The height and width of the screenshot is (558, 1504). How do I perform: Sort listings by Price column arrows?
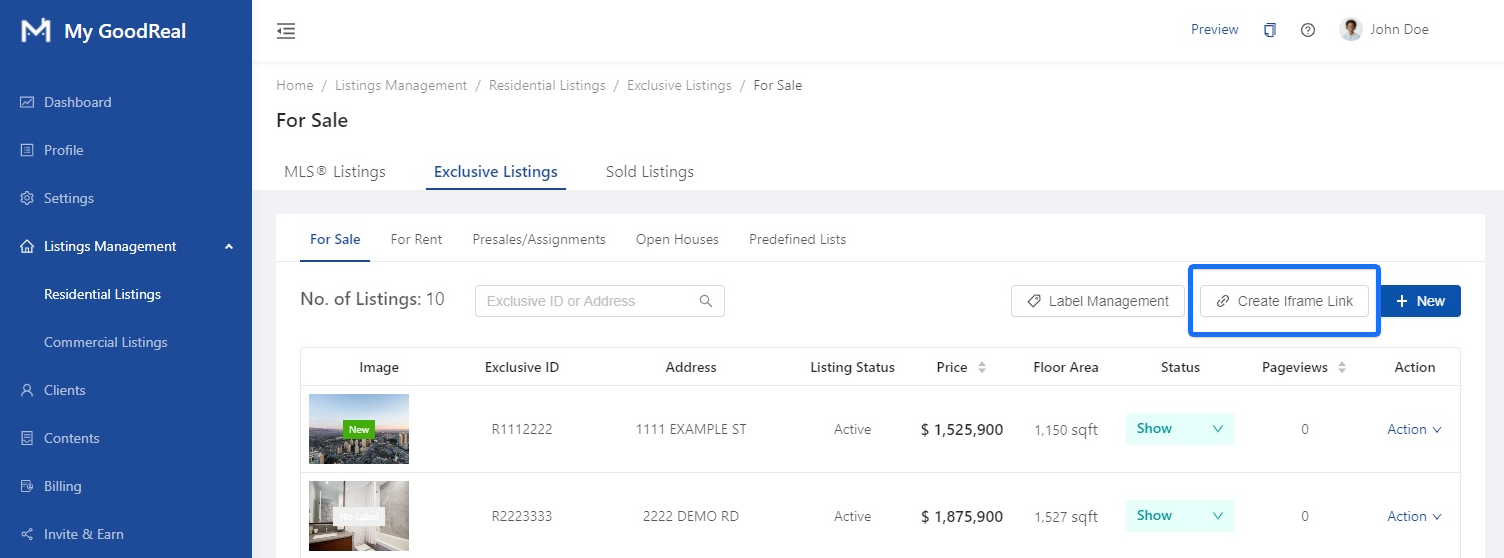[x=981, y=368]
